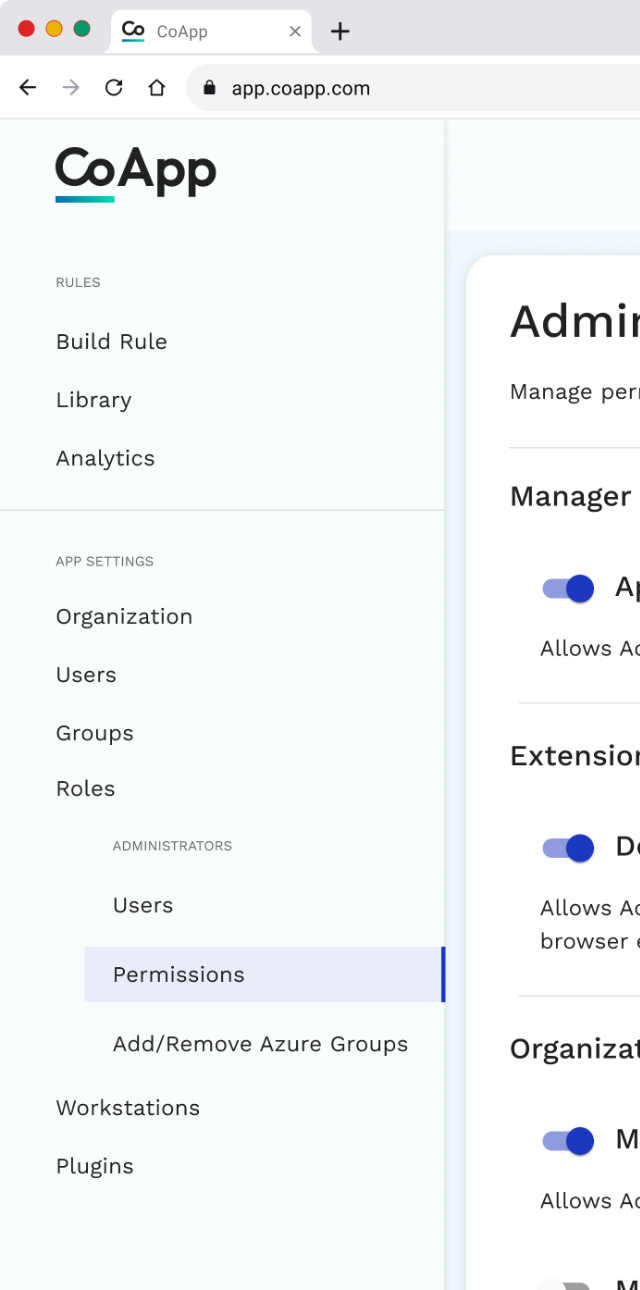The height and width of the screenshot is (1290, 640).
Task: Open Build Rule in the sidebar
Action: [111, 341]
